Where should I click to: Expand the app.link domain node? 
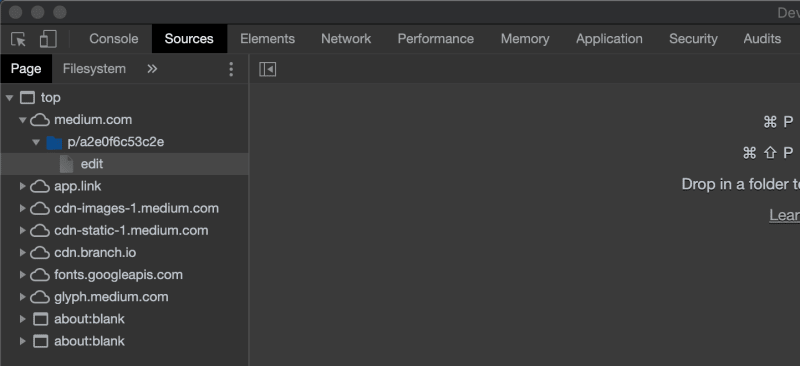tap(22, 186)
